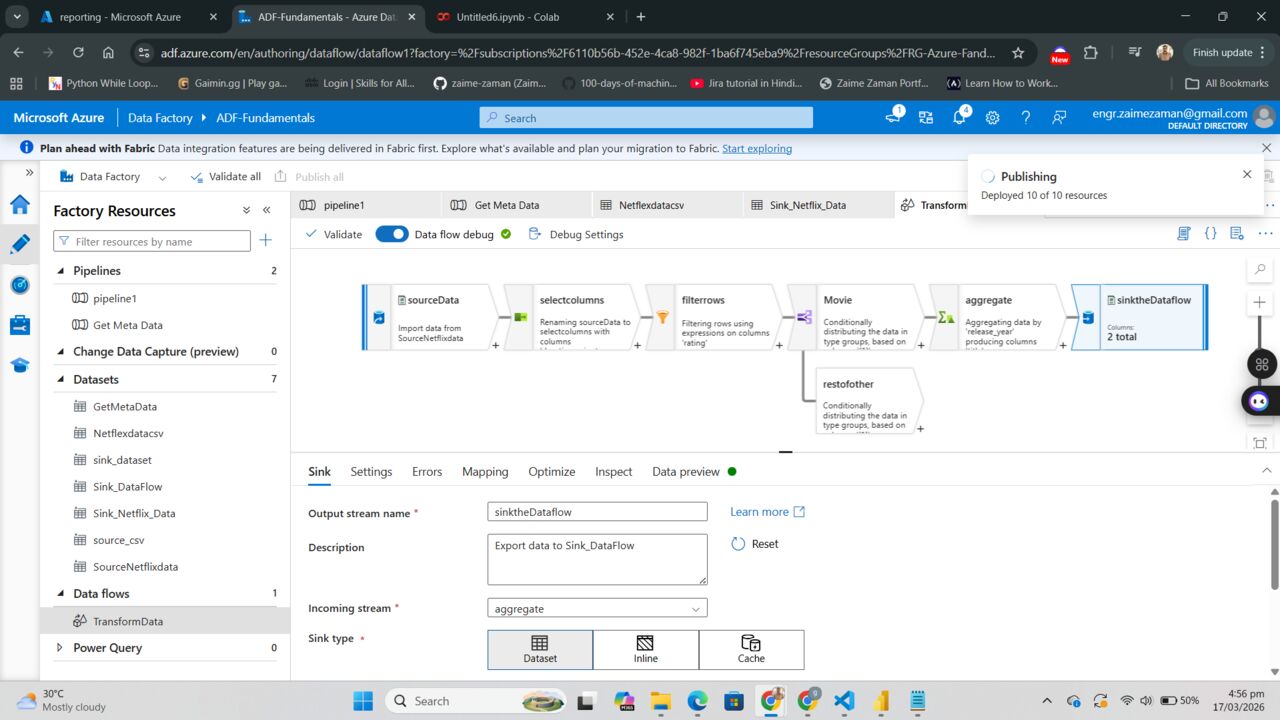The height and width of the screenshot is (720, 1280).
Task: Open the notifications bell
Action: point(959,117)
